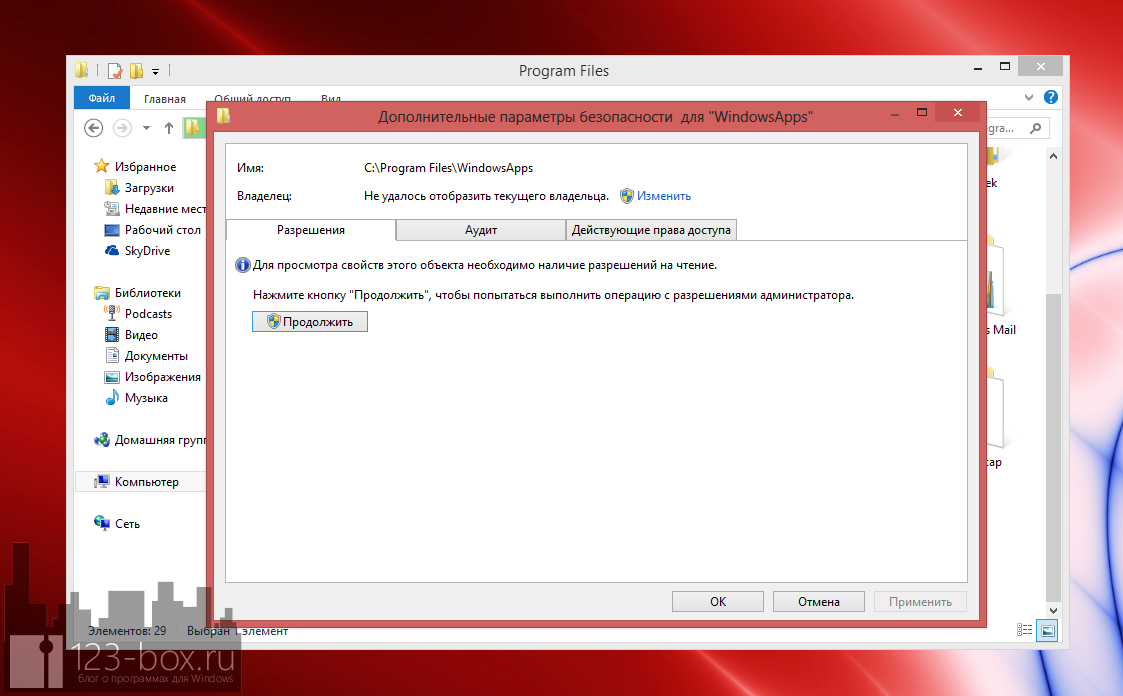Expand the ribbon with chevron arrow
The width and height of the screenshot is (1123, 696).
[1030, 97]
